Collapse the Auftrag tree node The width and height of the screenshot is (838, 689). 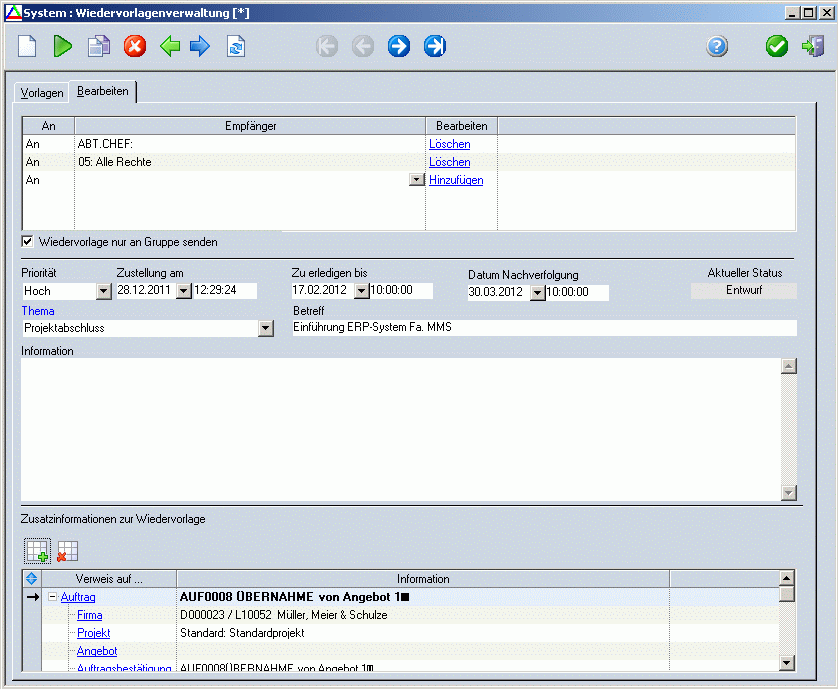pyautogui.click(x=52, y=597)
